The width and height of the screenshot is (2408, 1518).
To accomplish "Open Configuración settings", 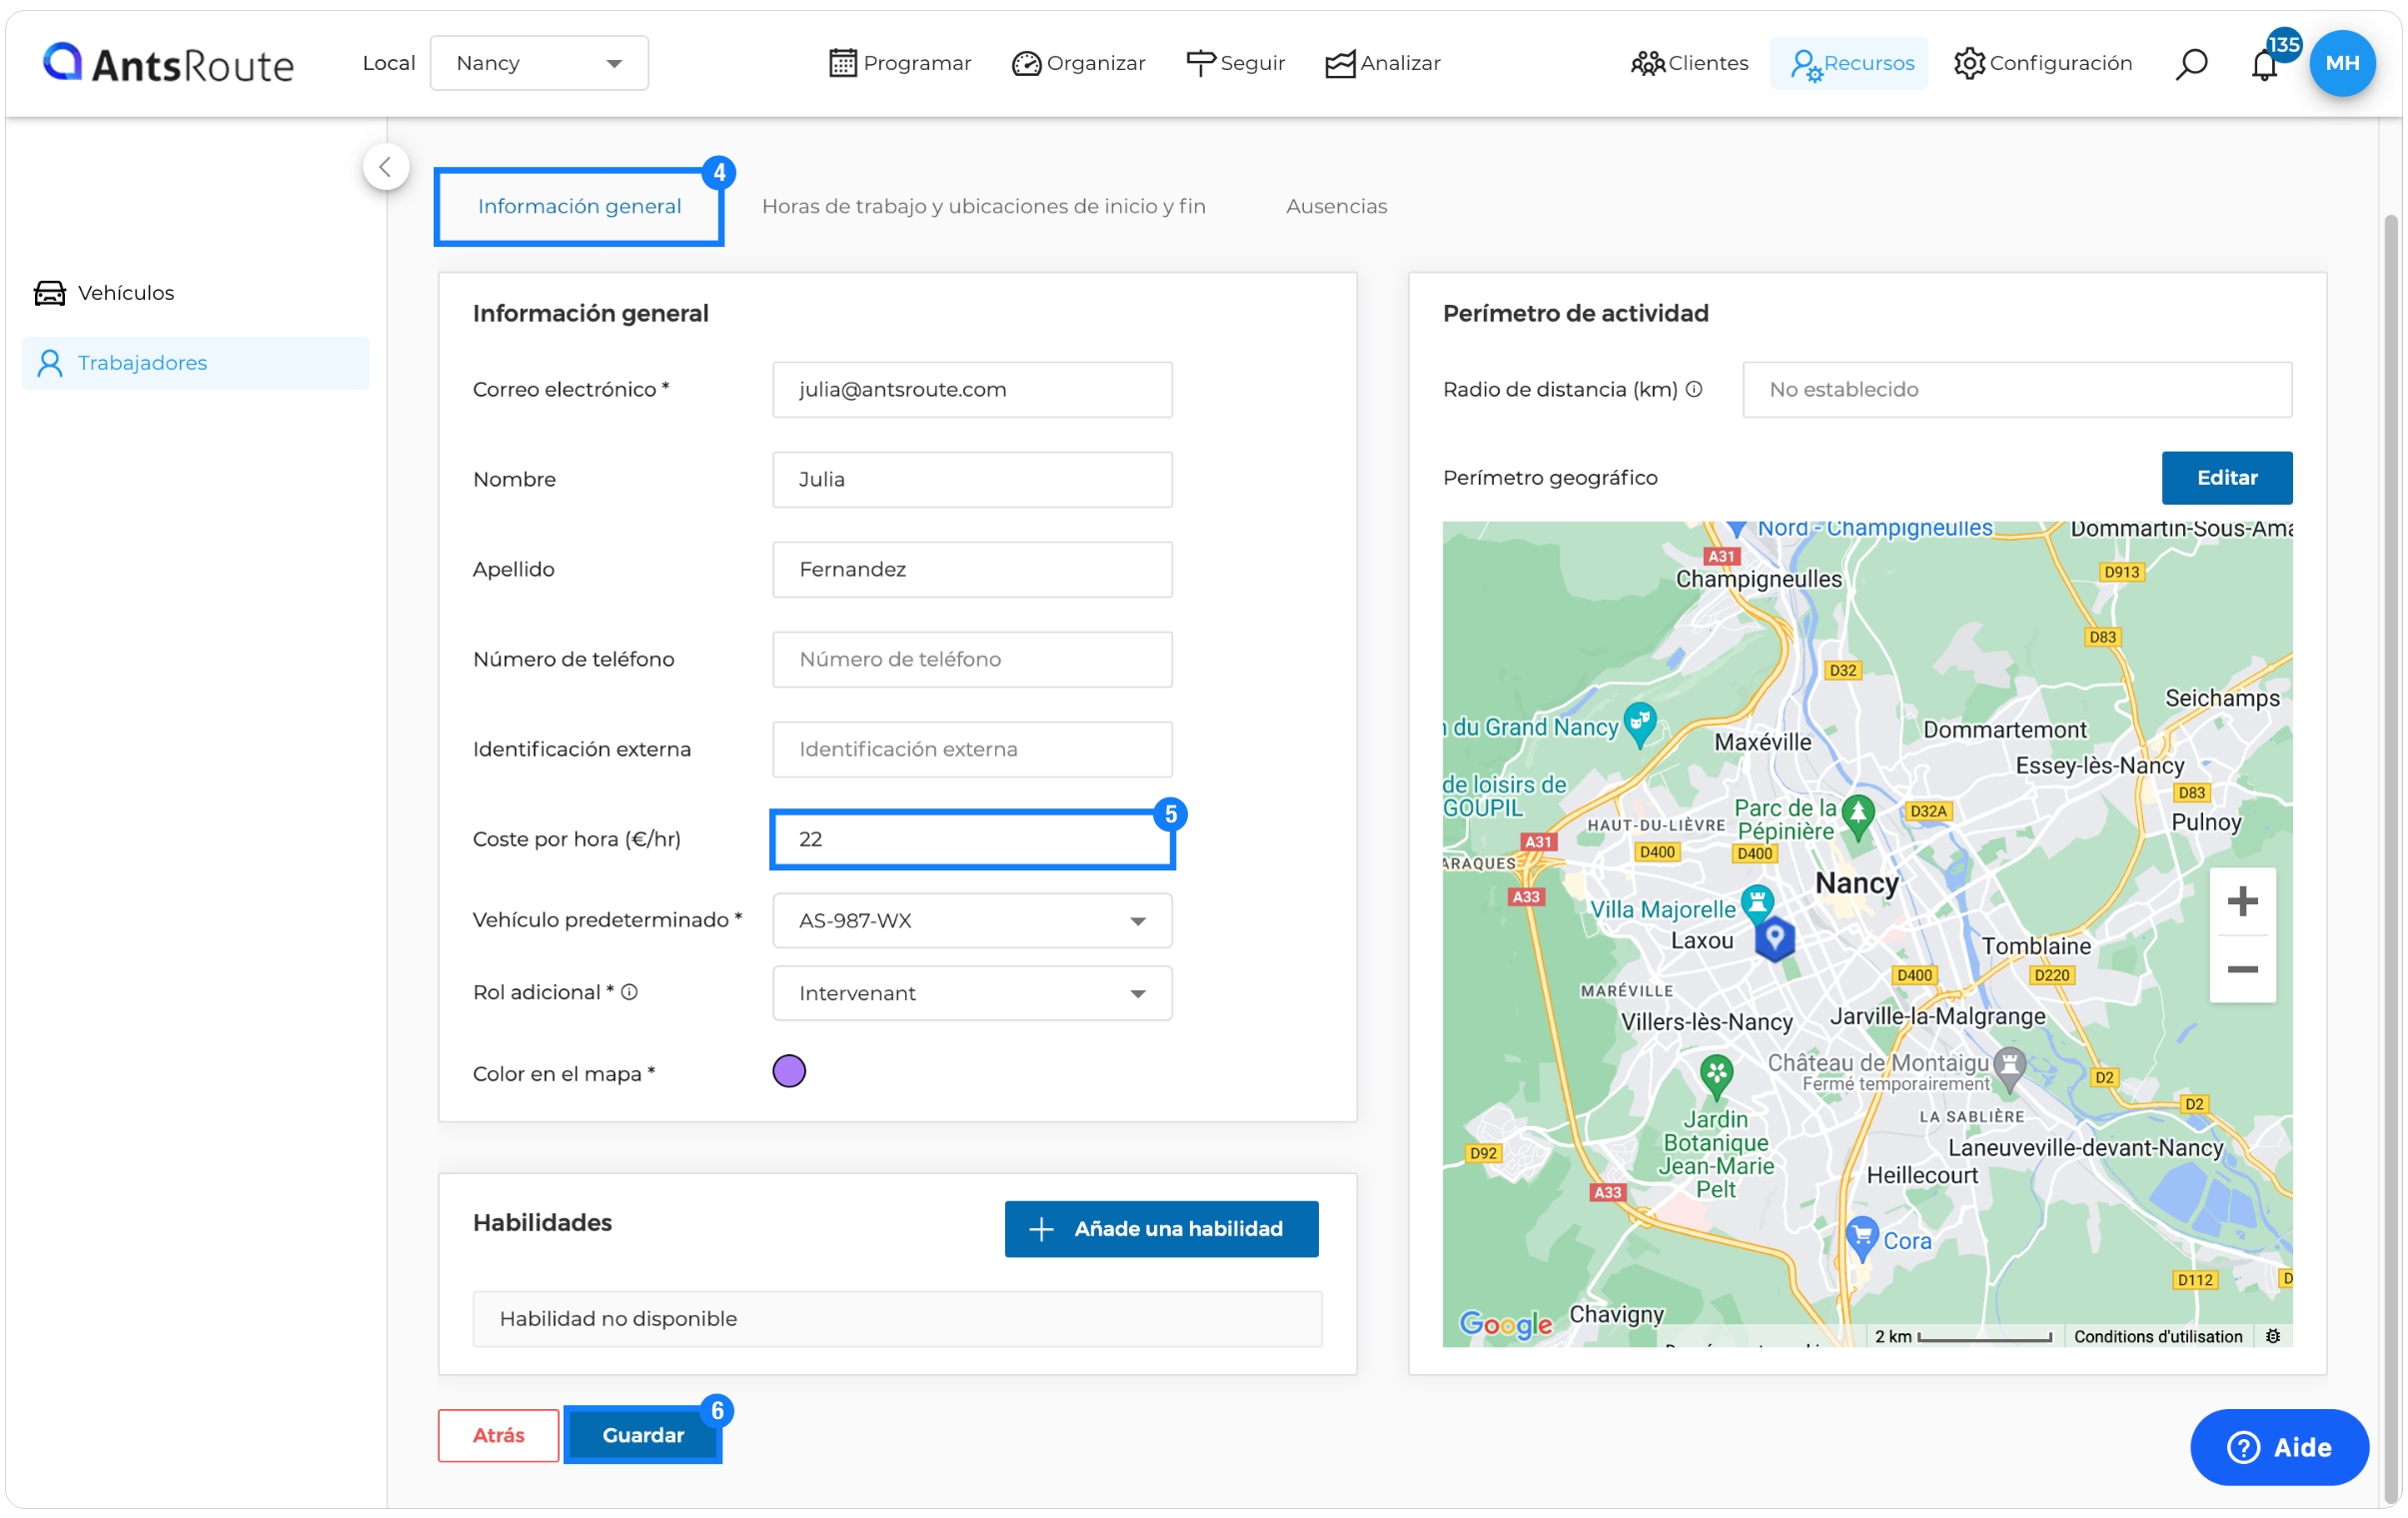I will [2043, 63].
